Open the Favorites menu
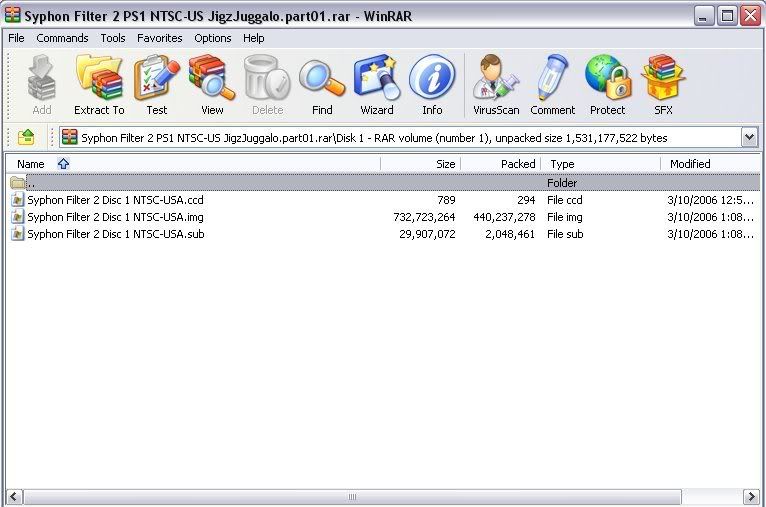This screenshot has height=507, width=766. click(x=159, y=38)
